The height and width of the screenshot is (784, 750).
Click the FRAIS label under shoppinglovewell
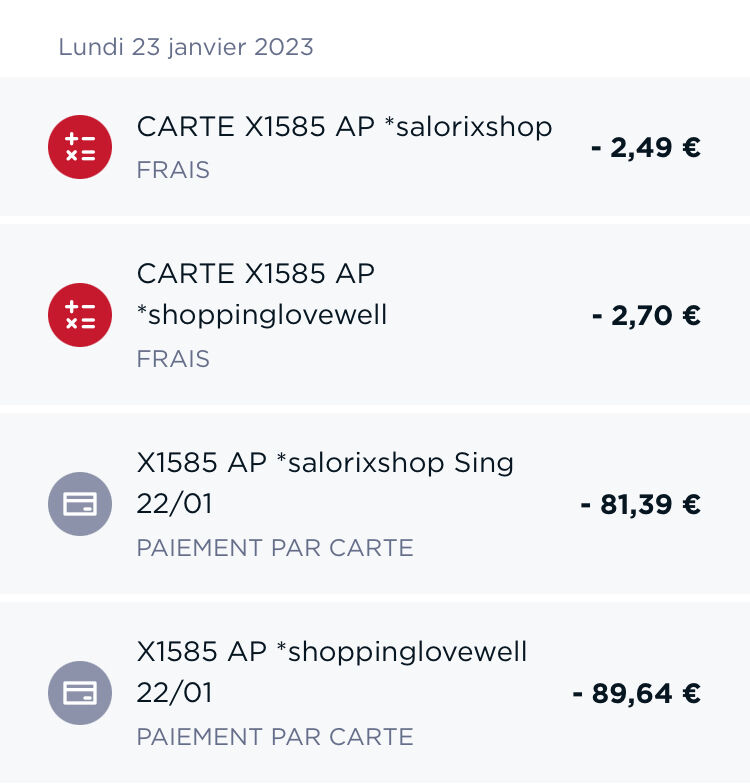(173, 359)
